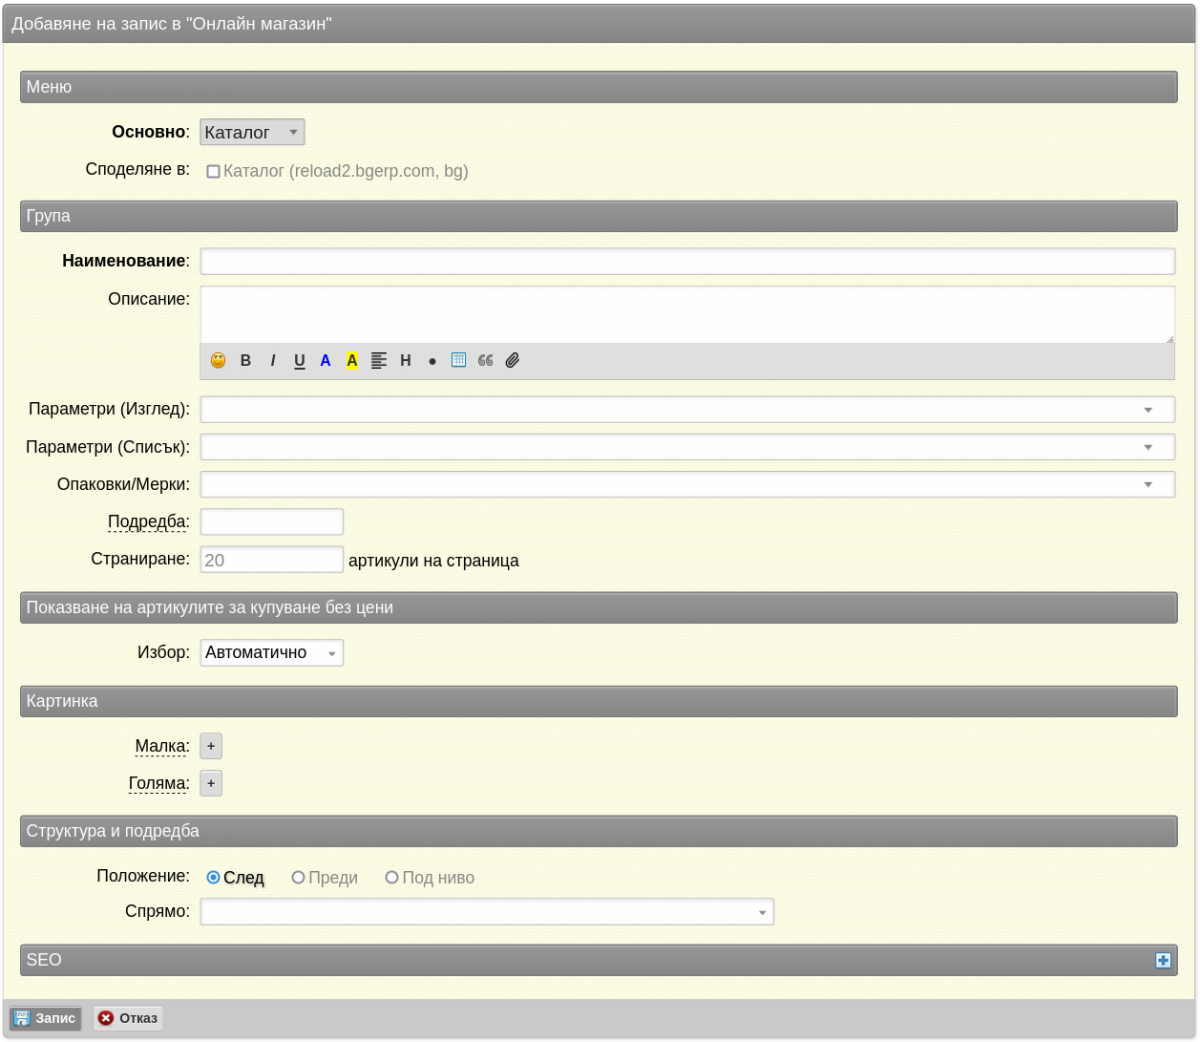
Task: Apply yellow highlight background icon
Action: [352, 361]
